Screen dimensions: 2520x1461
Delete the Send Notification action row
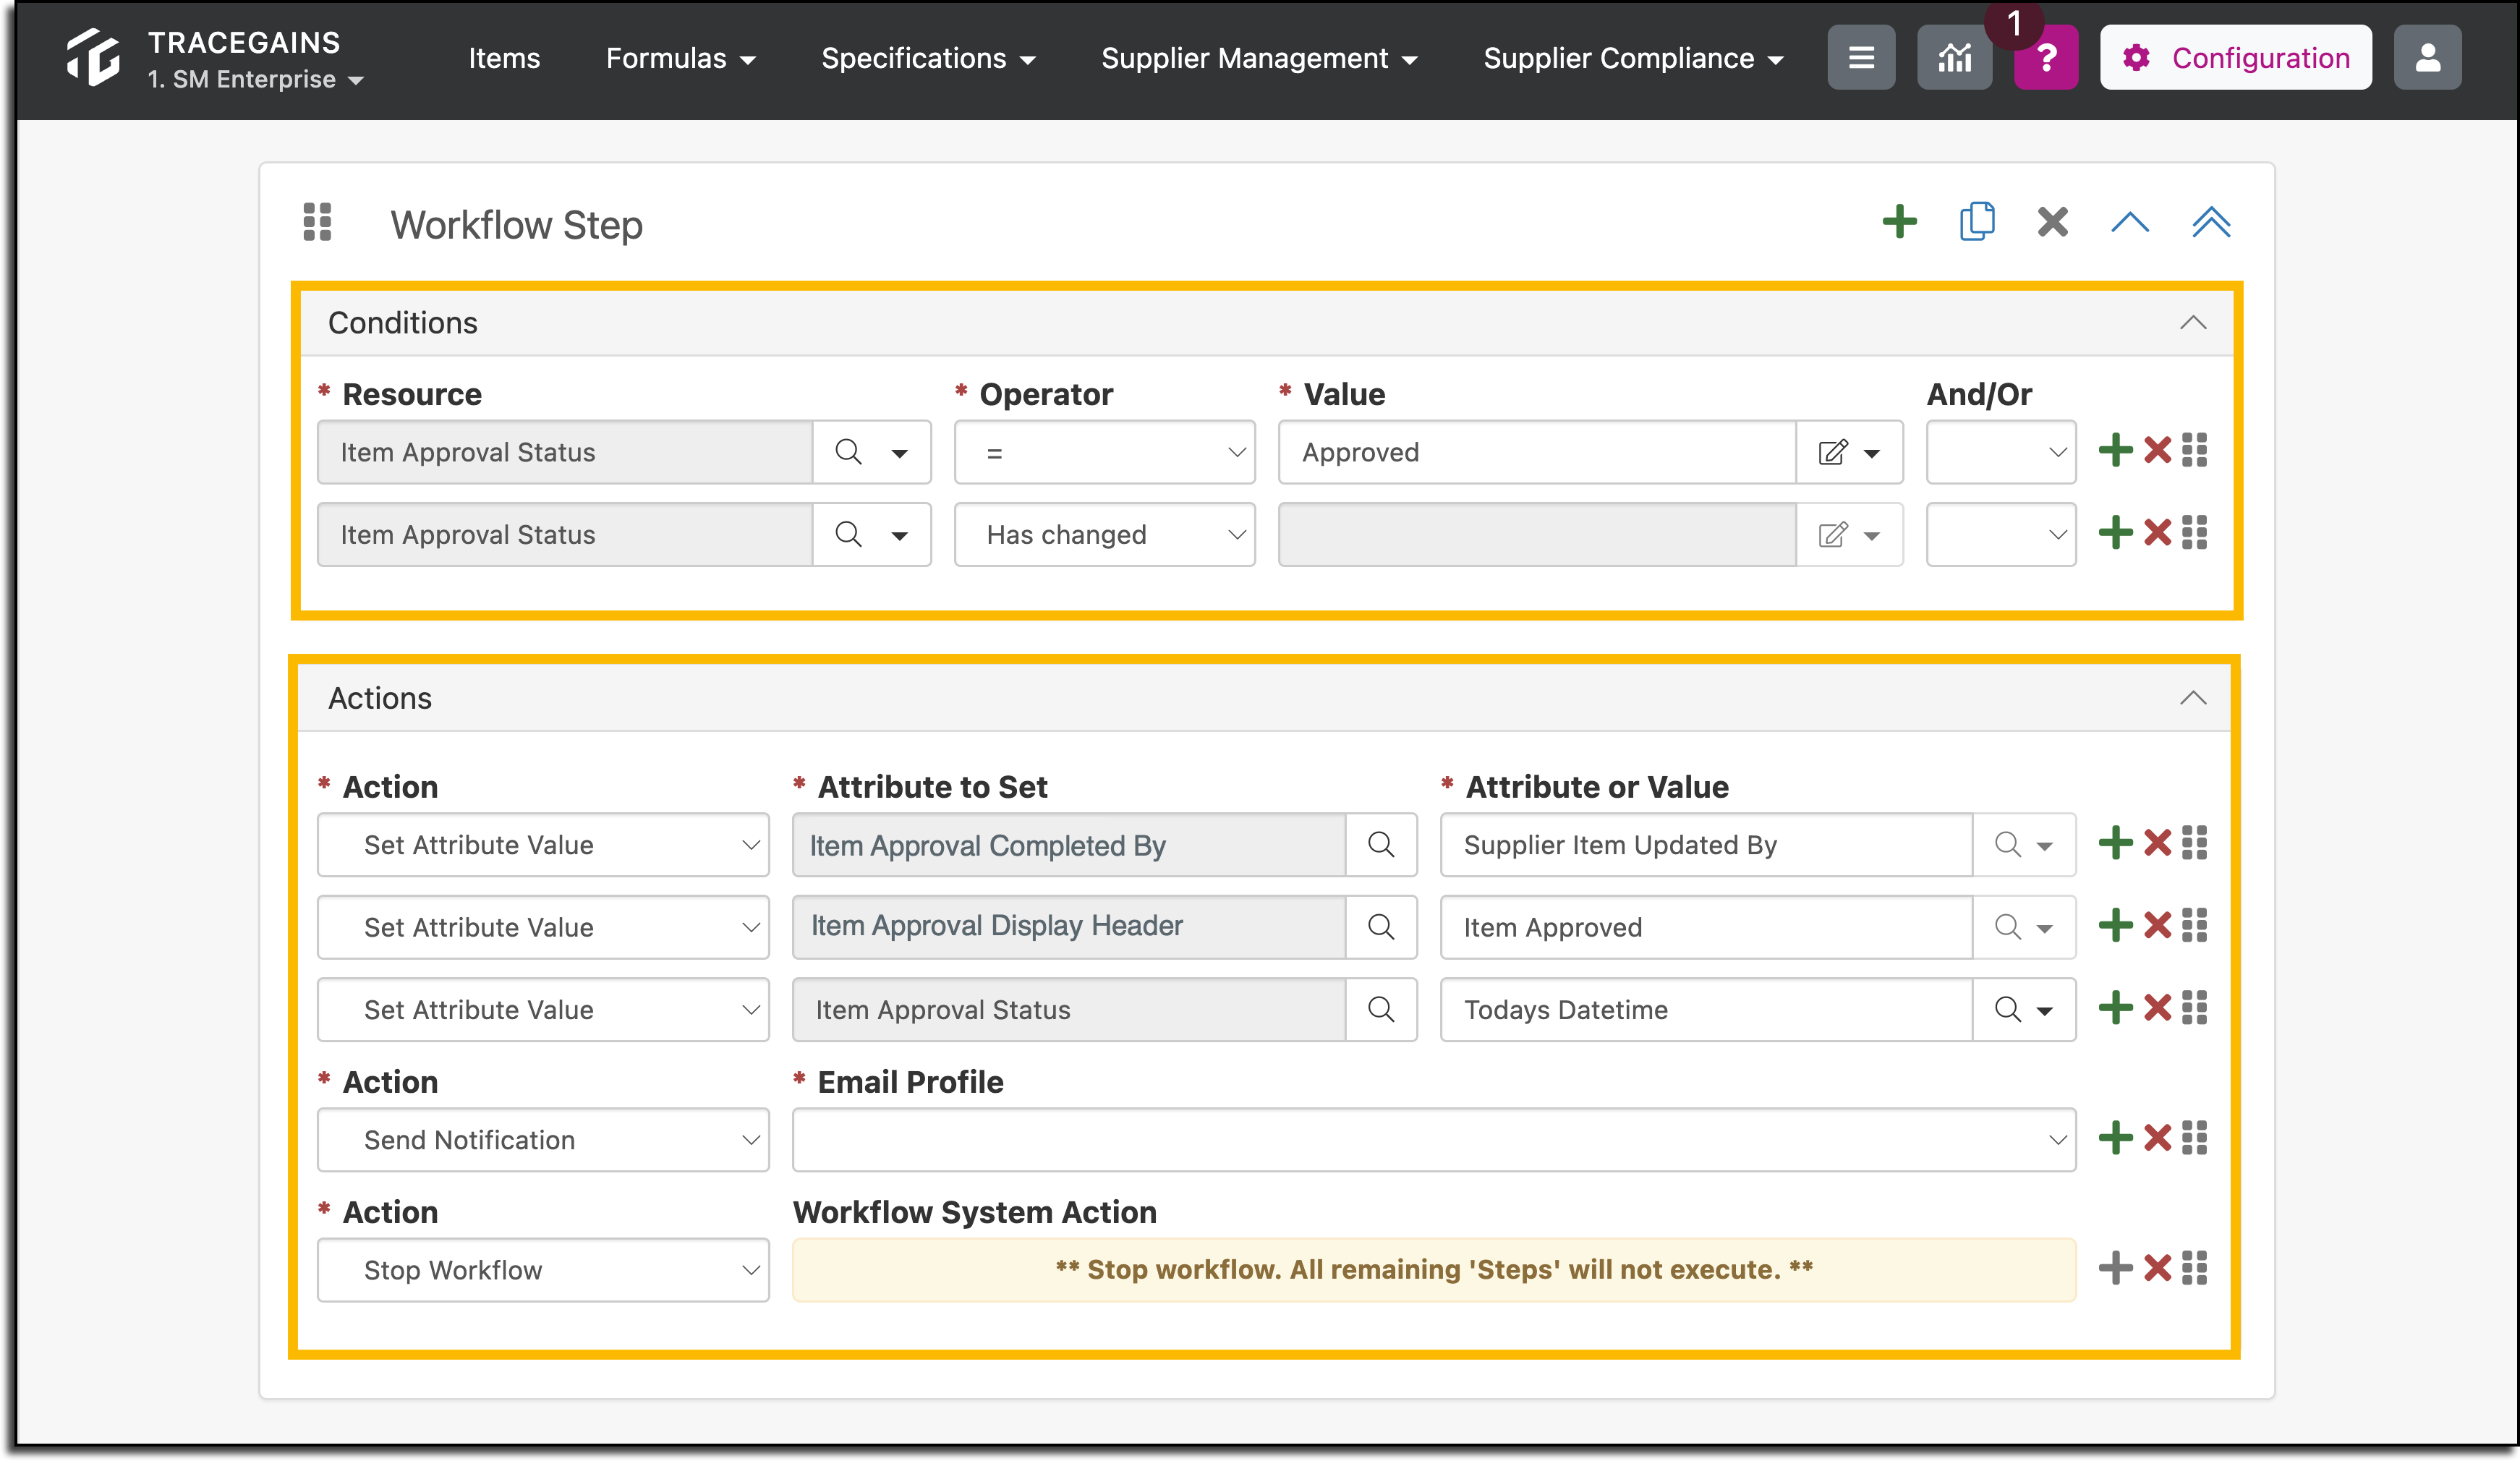(2158, 1138)
